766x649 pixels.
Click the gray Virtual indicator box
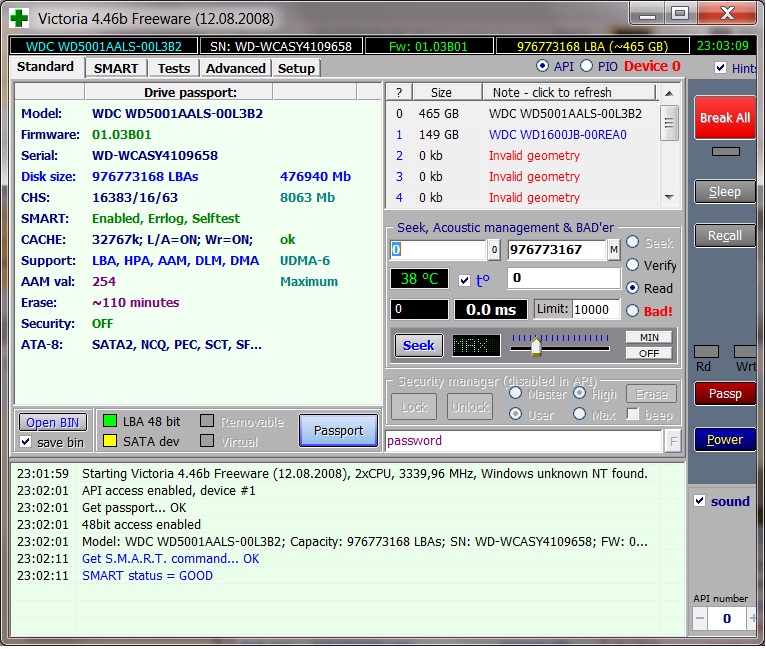click(x=207, y=441)
